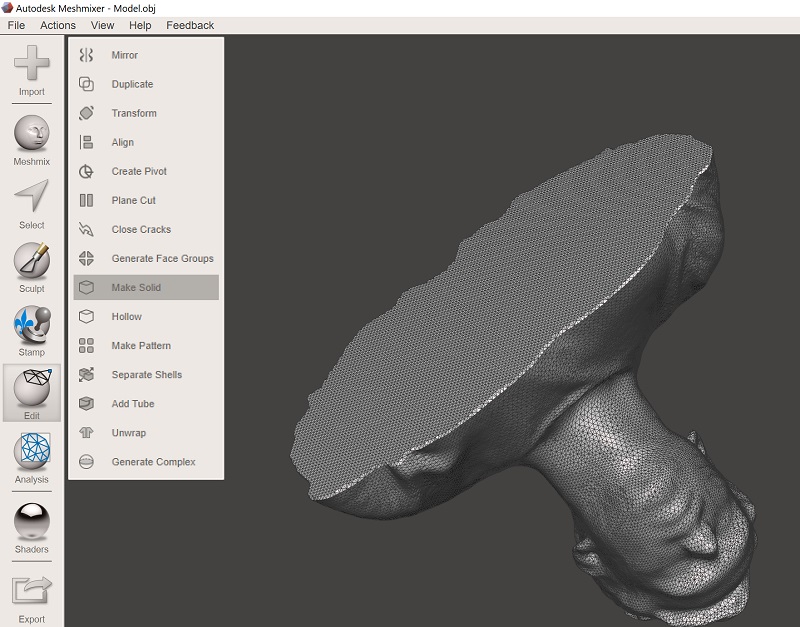Viewport: 800px width, 627px height.
Task: Activate the Select arrow tool
Action: tap(32, 195)
